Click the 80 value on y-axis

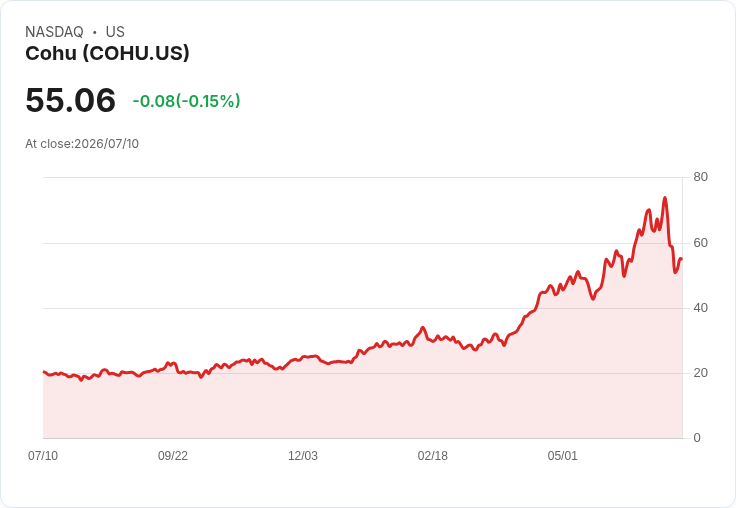[700, 177]
